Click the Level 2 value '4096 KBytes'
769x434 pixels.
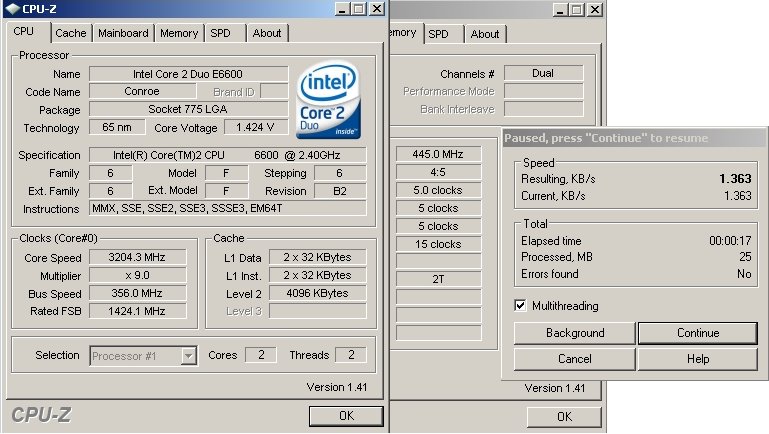pos(317,293)
